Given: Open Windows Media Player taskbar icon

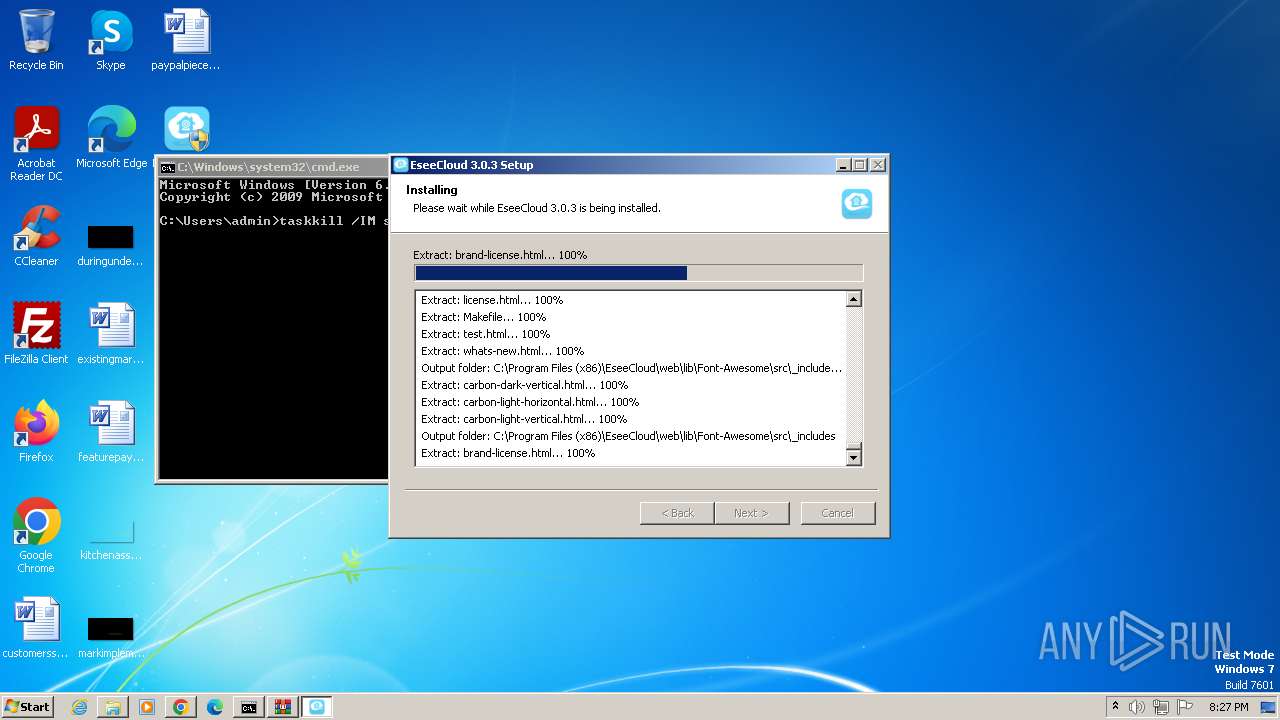Looking at the screenshot, I should click(147, 707).
